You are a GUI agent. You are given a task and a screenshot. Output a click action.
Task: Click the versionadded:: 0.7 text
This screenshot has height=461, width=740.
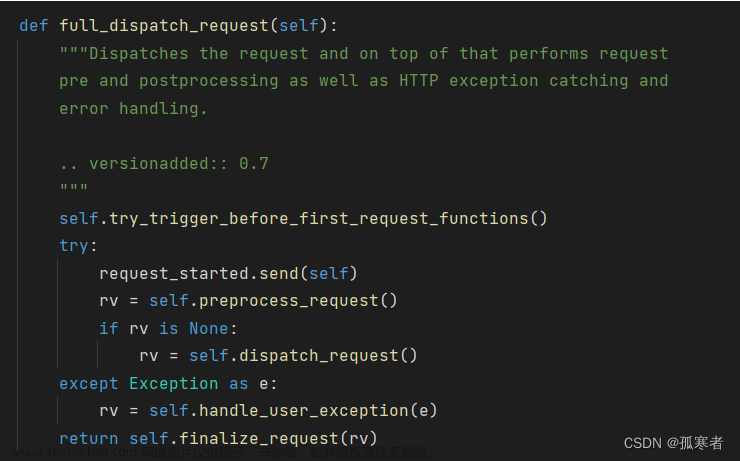click(179, 163)
